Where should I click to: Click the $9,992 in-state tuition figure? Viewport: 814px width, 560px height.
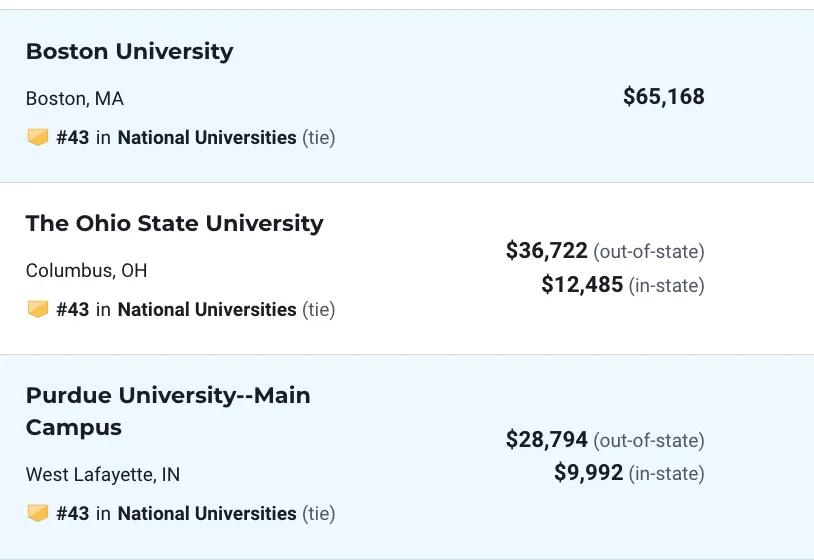pos(588,473)
